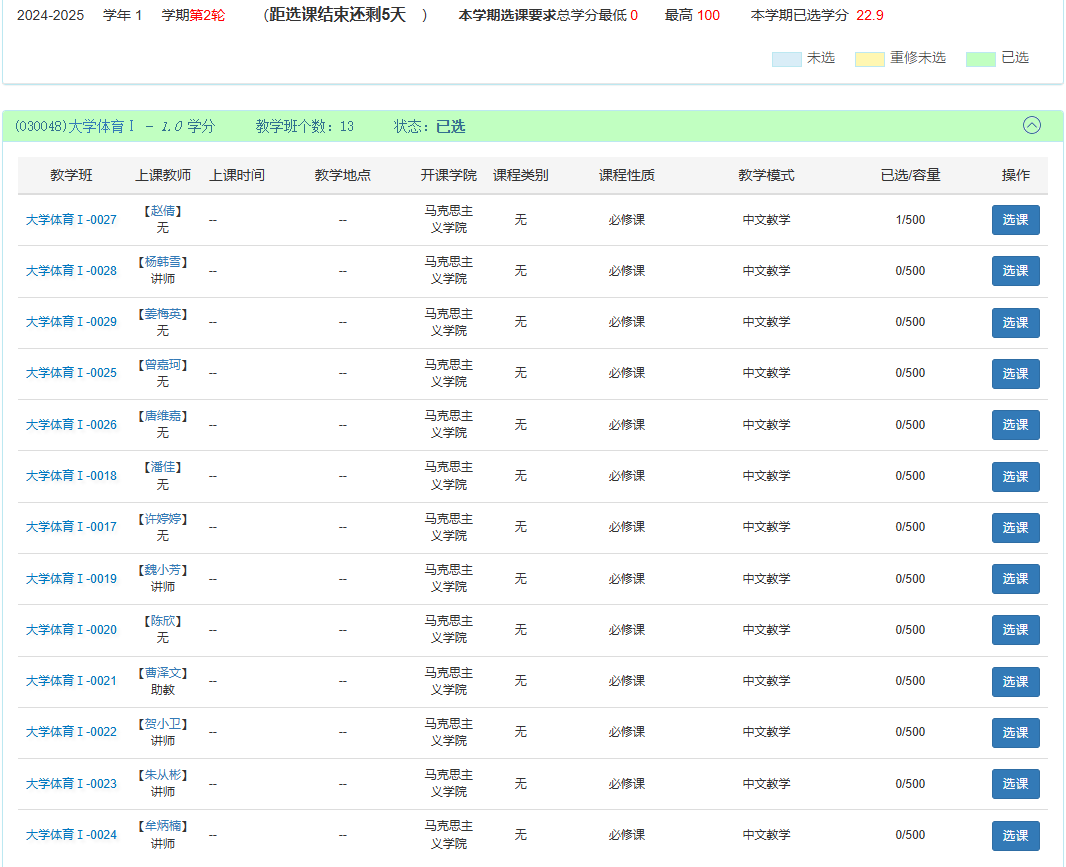Click 选课 button for 大学体育Ⅰ-0019
Screen dimensions: 1066x867
point(1015,579)
